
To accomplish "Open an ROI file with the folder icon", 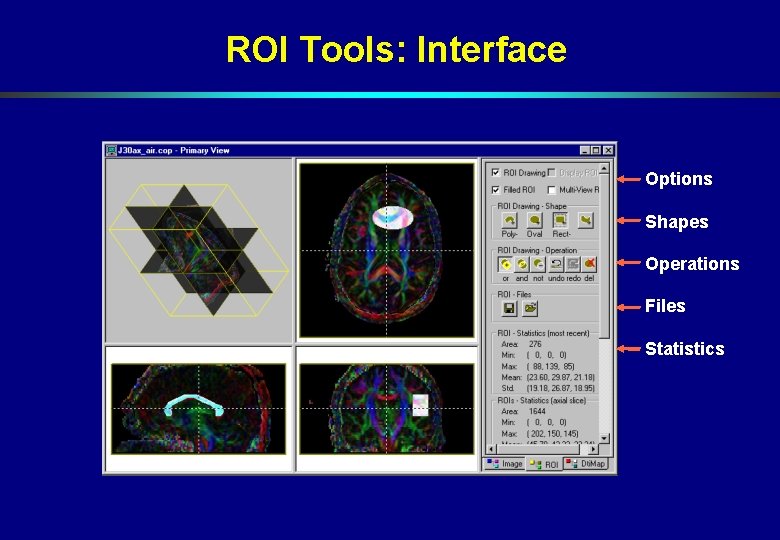I will pyautogui.click(x=530, y=308).
